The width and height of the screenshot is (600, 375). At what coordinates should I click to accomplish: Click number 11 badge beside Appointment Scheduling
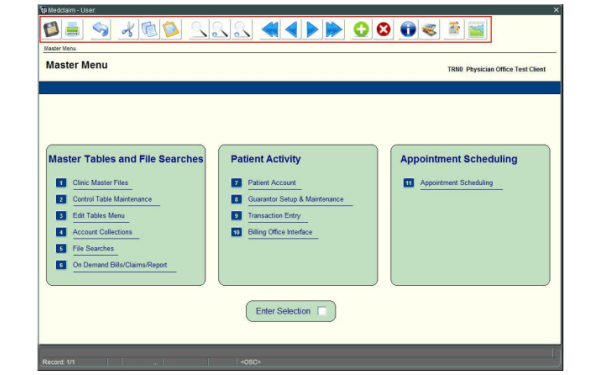coord(409,183)
